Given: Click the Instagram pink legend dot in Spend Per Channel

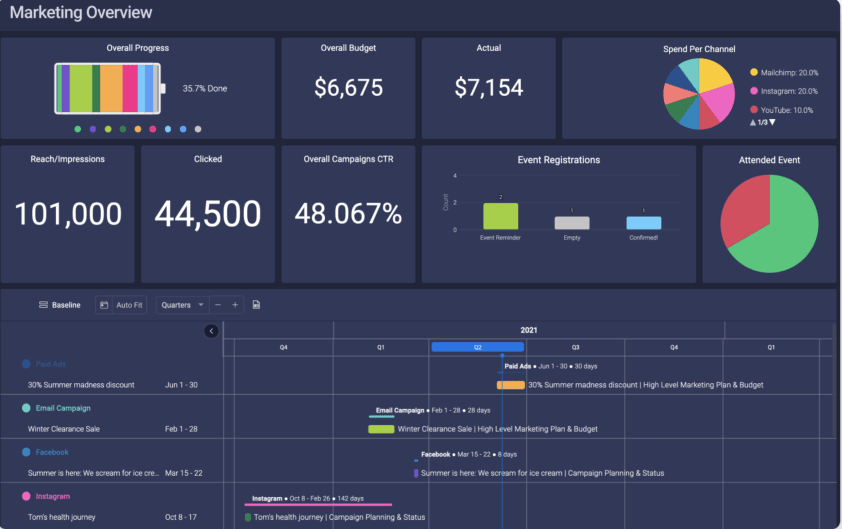Looking at the screenshot, I should click(754, 91).
